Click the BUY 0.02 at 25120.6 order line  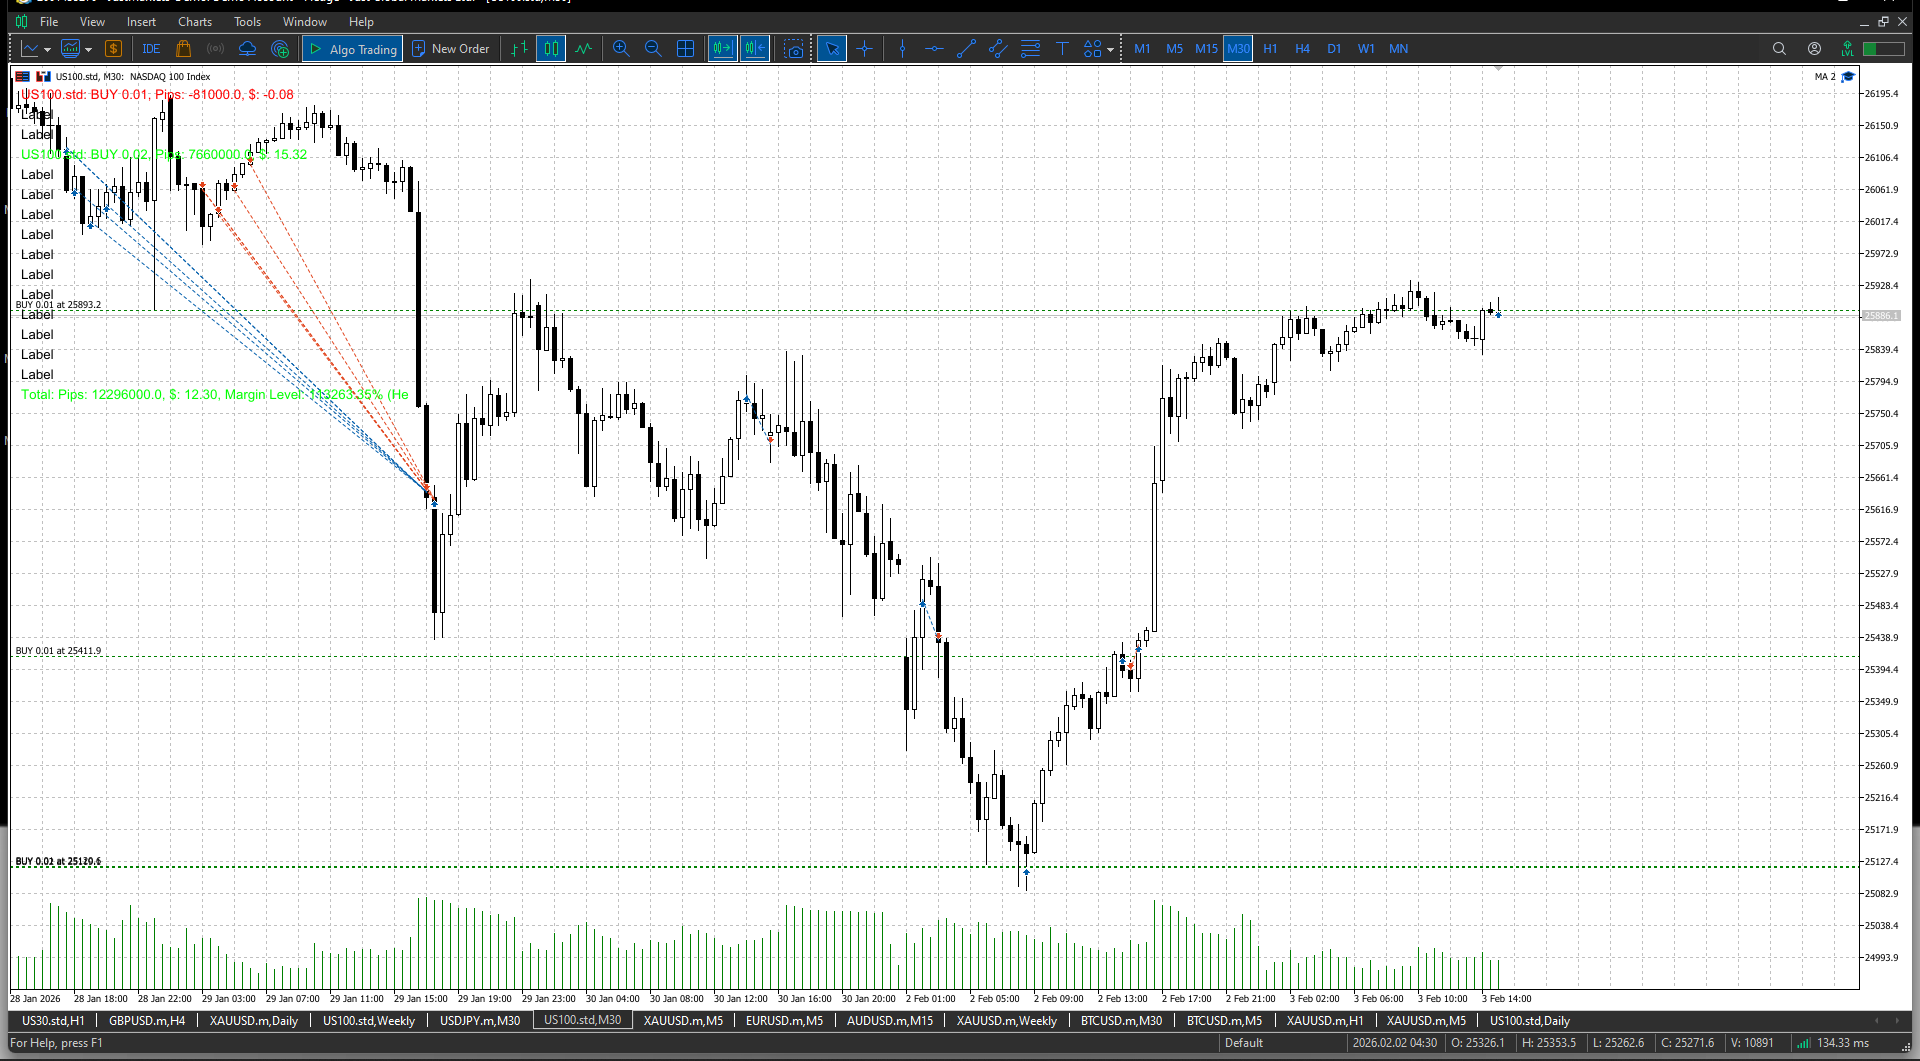pyautogui.click(x=935, y=867)
